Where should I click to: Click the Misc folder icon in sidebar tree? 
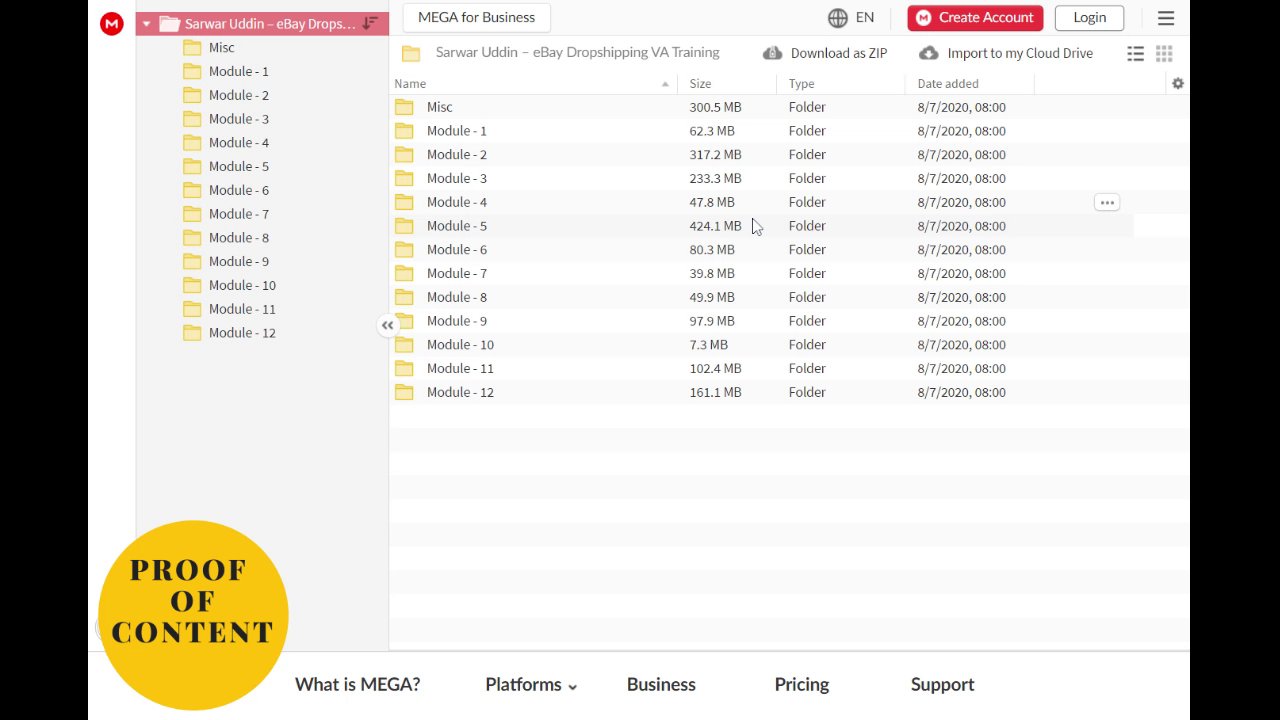(193, 48)
